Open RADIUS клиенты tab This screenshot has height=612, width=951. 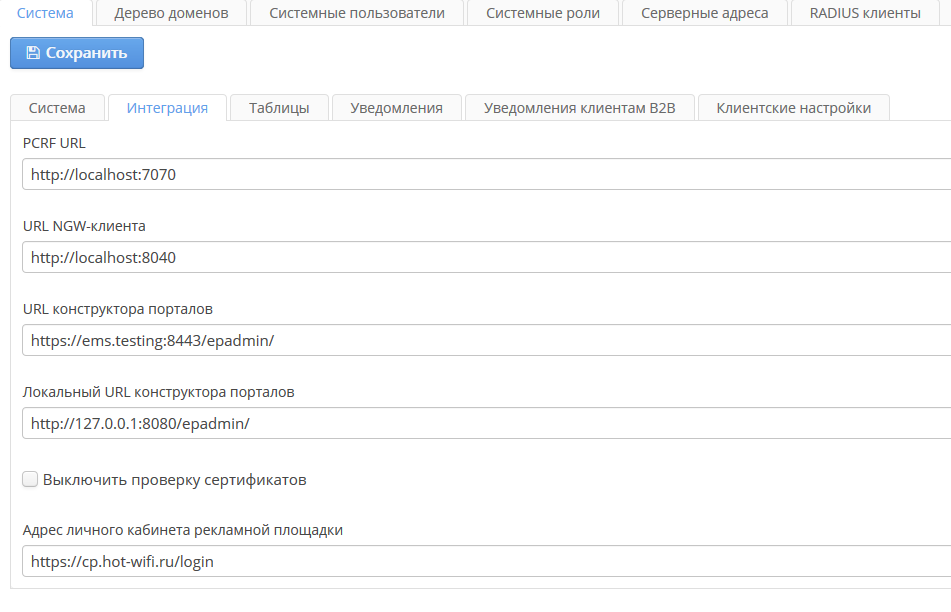point(865,13)
